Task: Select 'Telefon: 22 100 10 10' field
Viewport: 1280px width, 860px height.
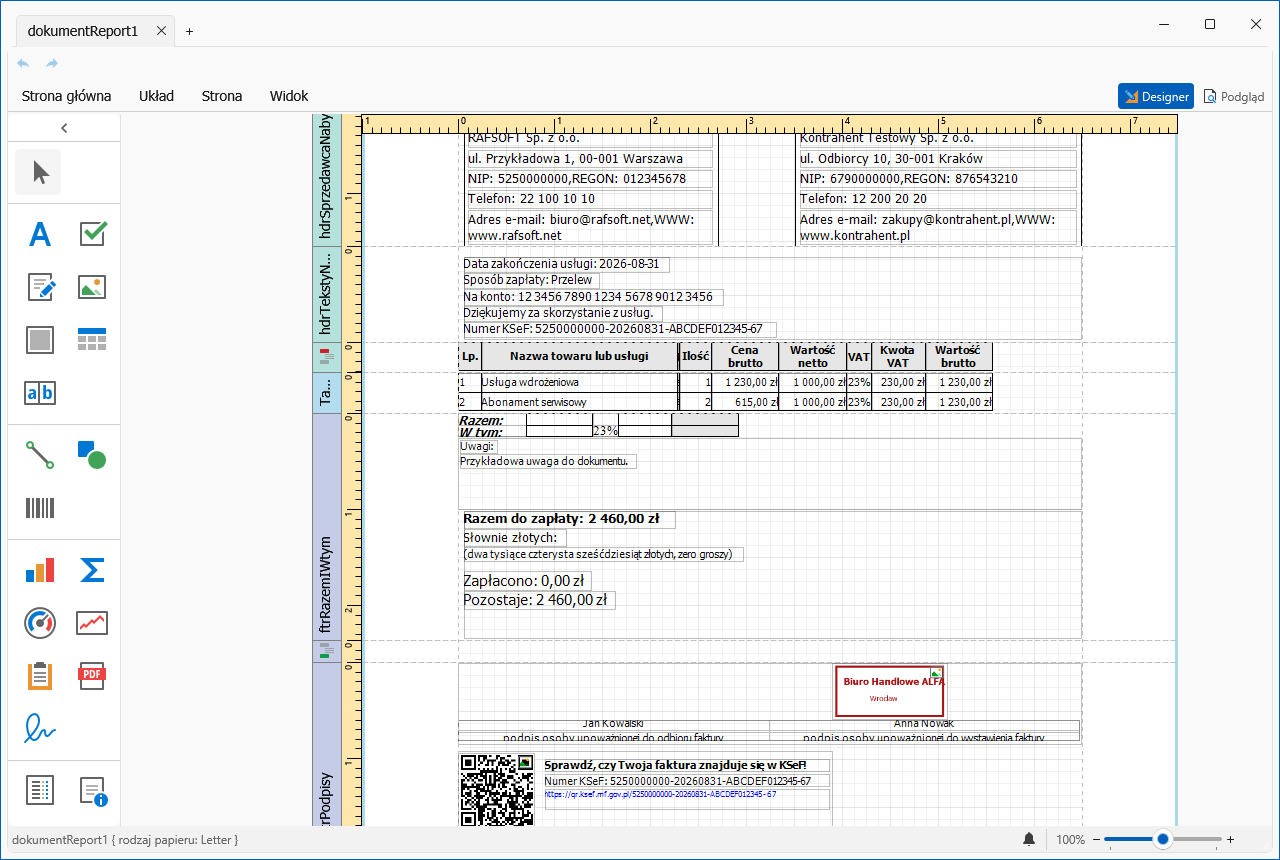Action: point(589,199)
